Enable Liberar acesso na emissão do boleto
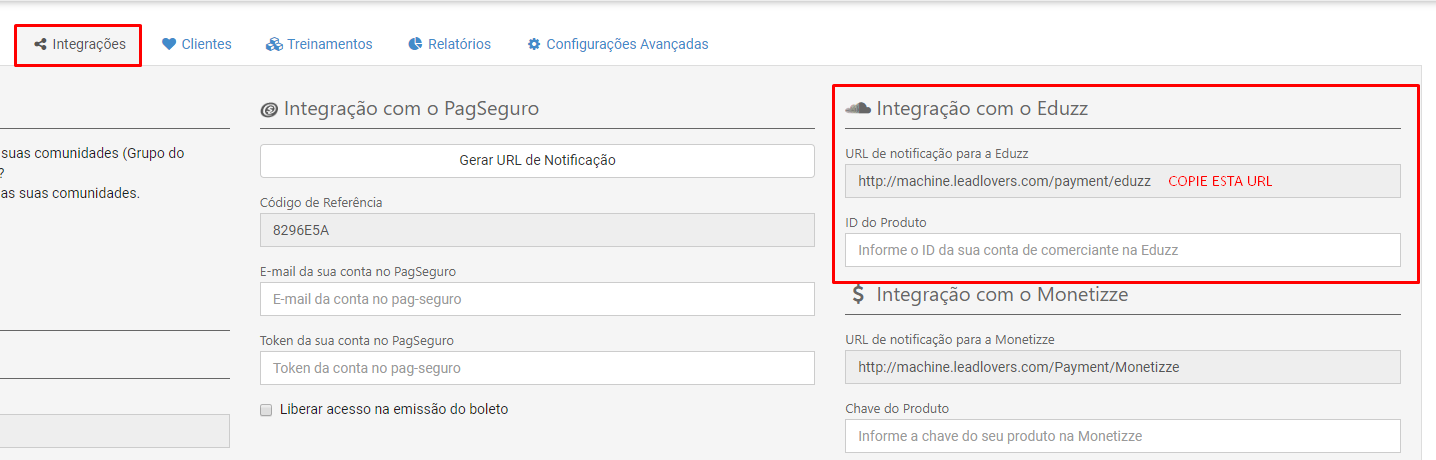 click(266, 409)
